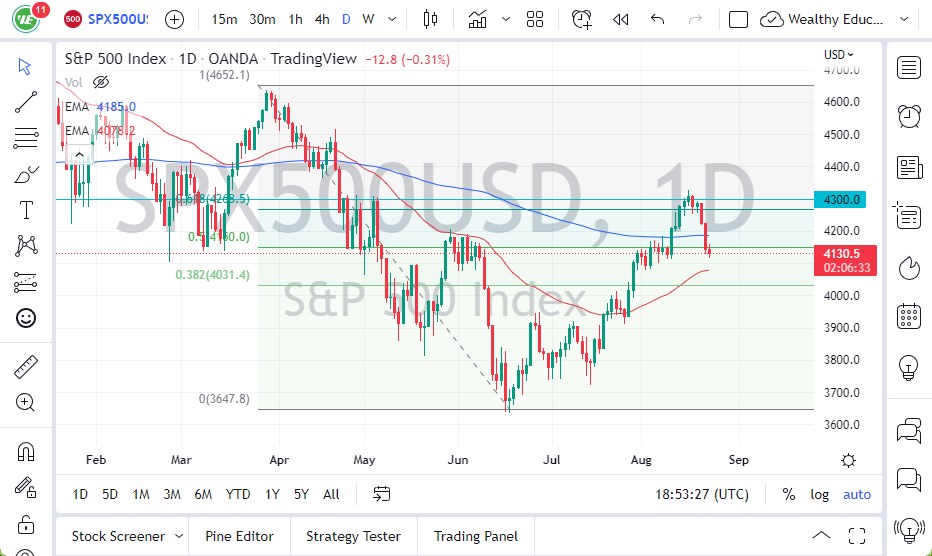The height and width of the screenshot is (556, 932).
Task: Set date range to YTD
Action: [238, 494]
